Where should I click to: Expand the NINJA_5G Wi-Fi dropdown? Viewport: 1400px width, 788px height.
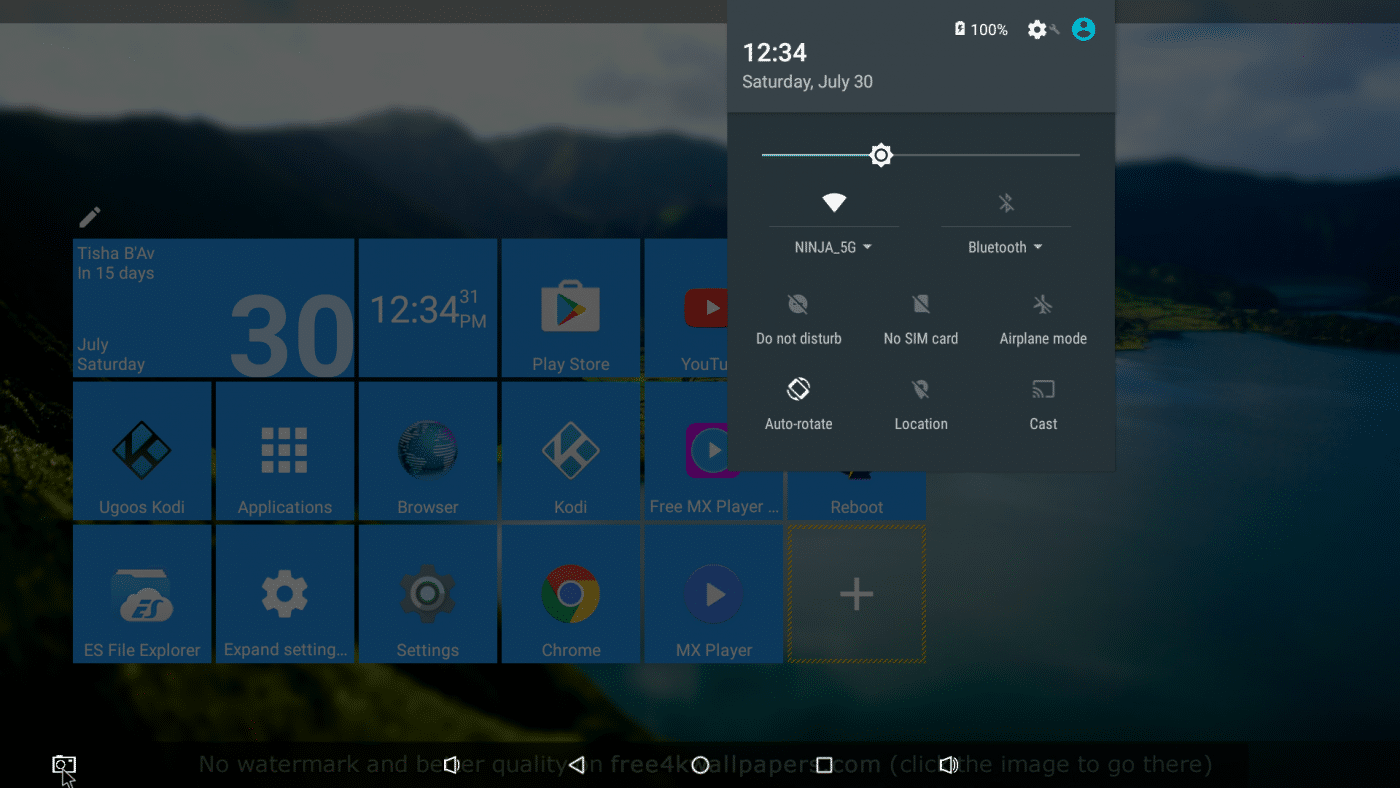834,247
